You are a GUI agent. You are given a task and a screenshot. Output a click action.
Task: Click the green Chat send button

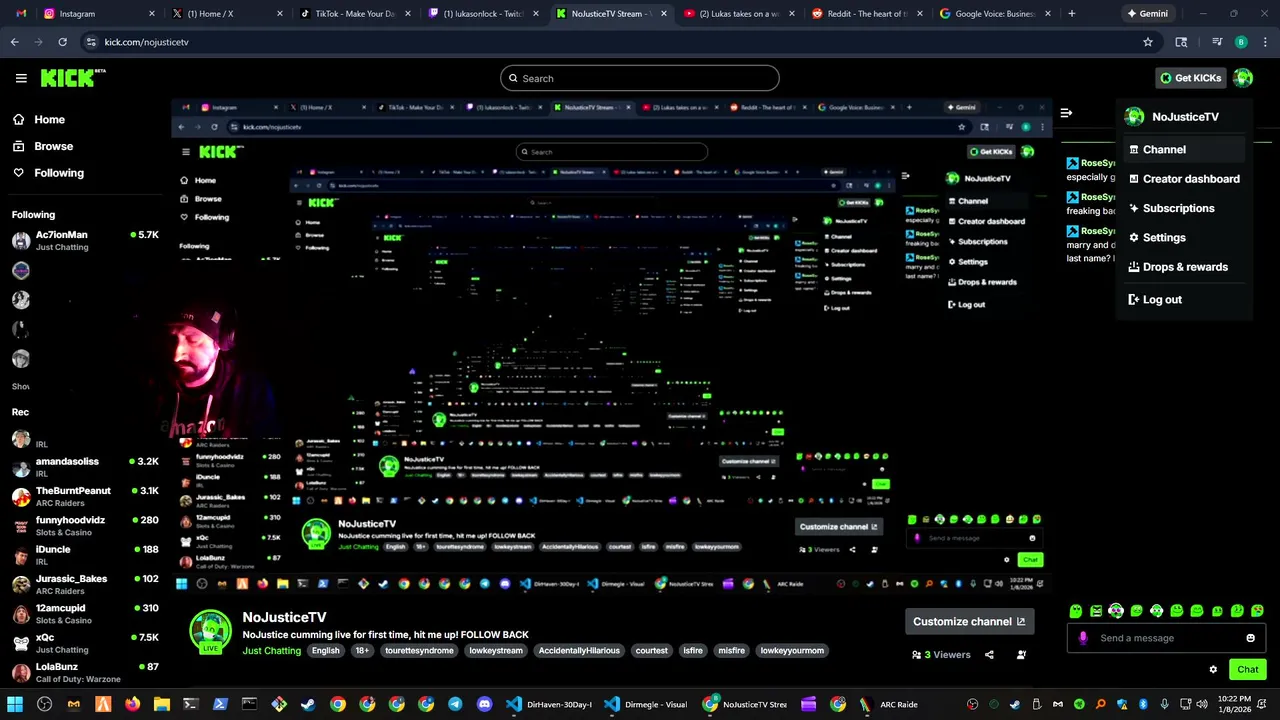(x=1248, y=669)
